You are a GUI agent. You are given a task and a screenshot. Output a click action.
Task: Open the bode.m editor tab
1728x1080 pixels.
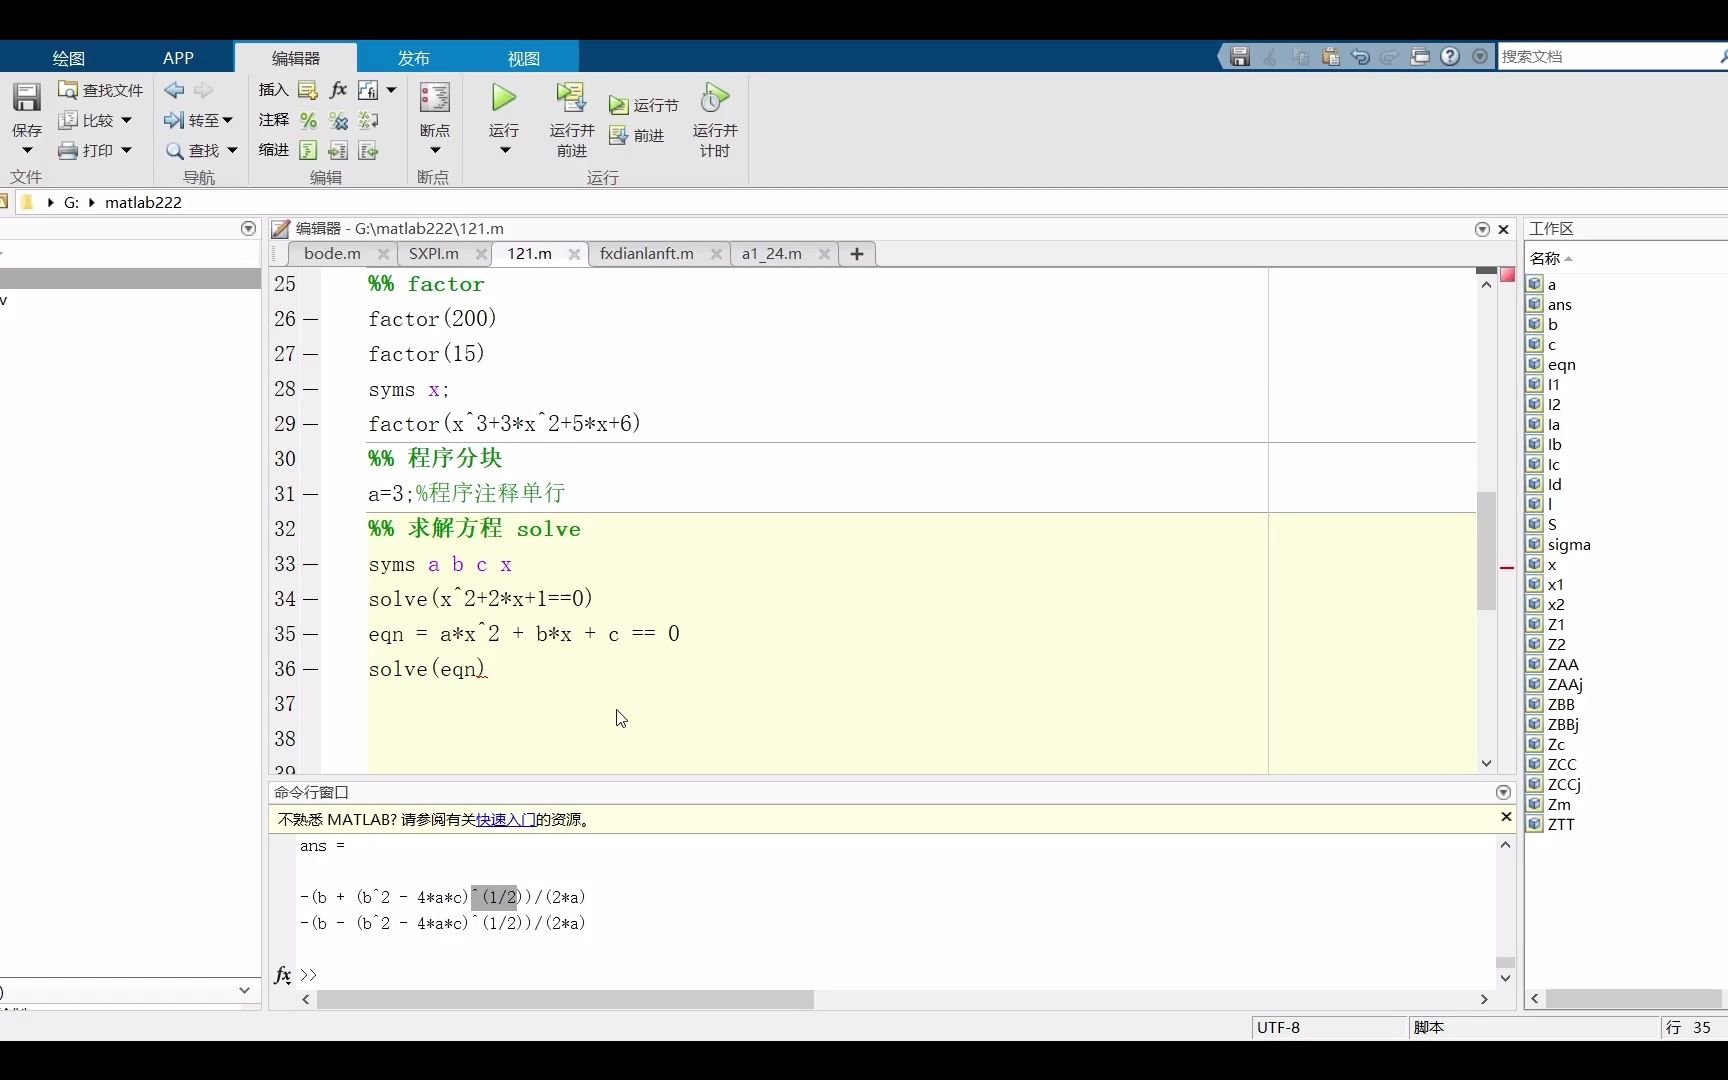pyautogui.click(x=331, y=253)
